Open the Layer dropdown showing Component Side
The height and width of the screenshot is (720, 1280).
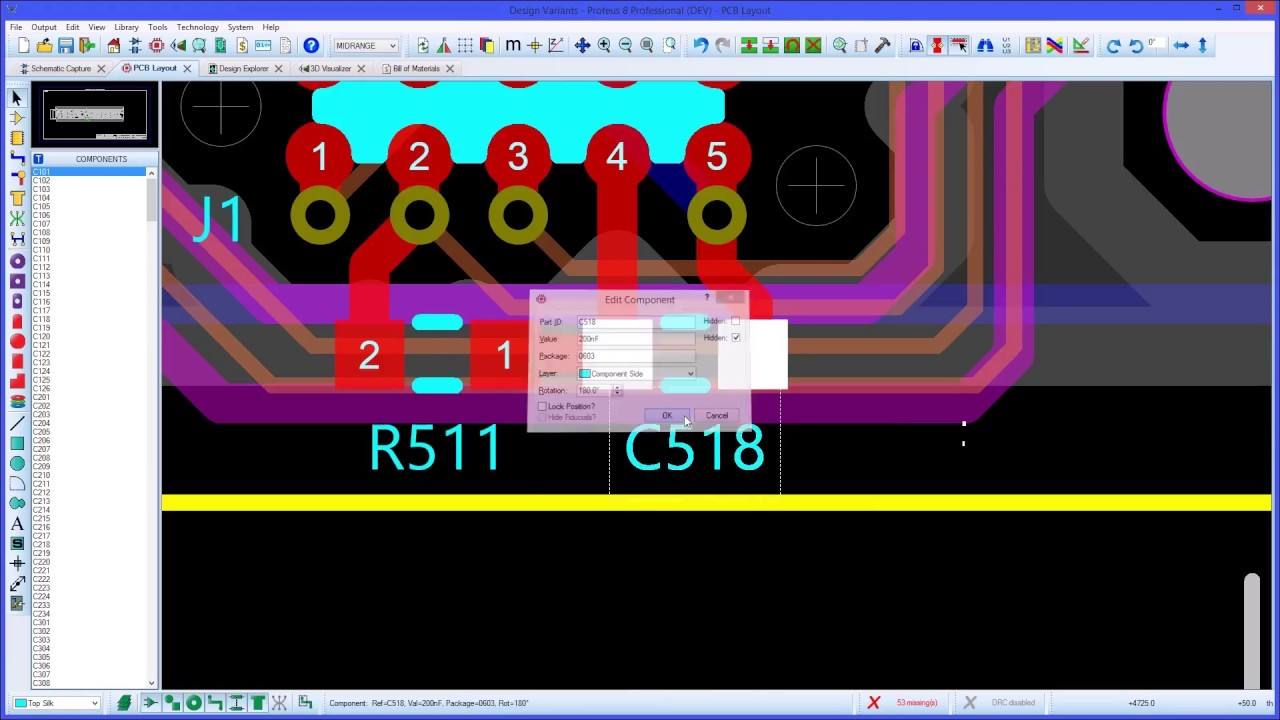[x=690, y=373]
